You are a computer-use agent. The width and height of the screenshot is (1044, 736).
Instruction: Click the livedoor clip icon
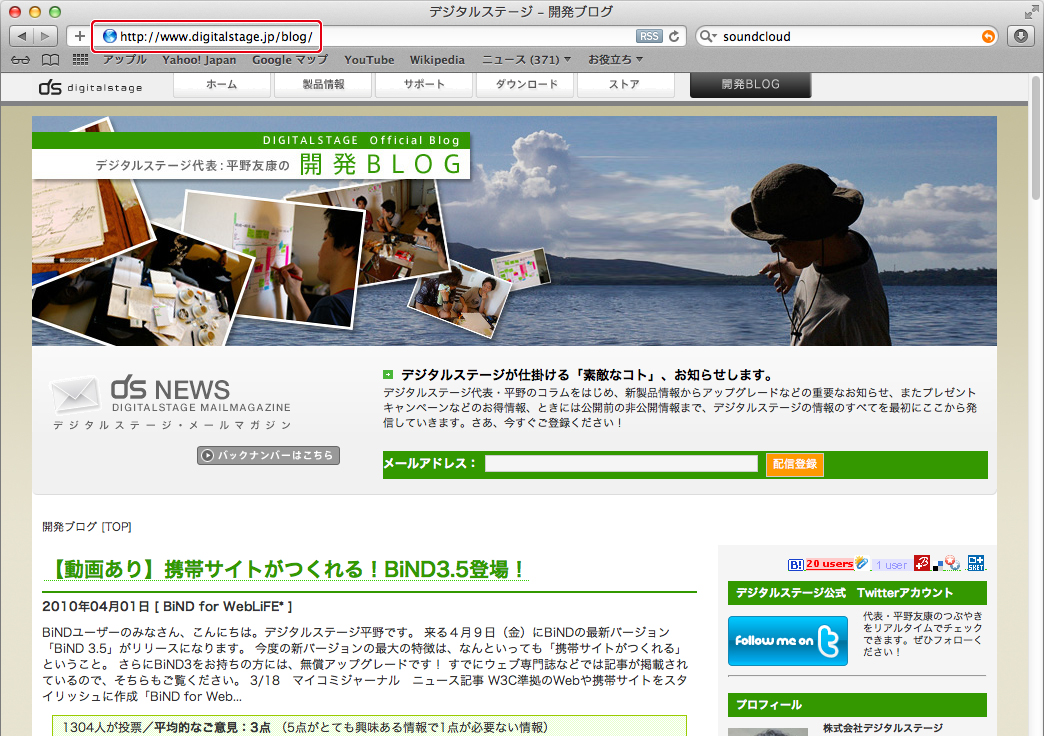click(x=862, y=563)
